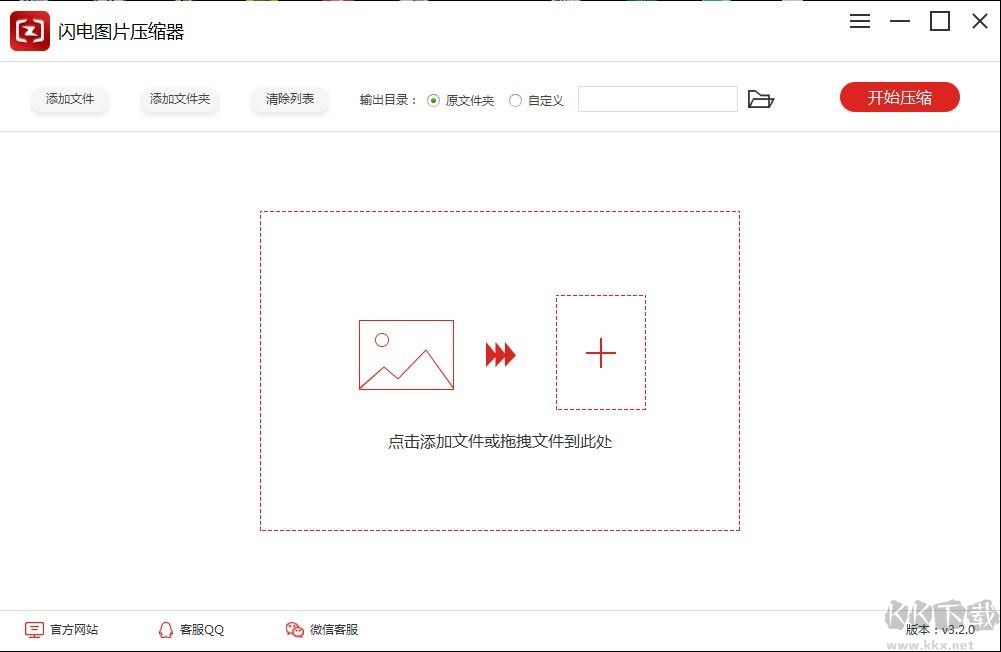Select the 原文件夹 output option
Image resolution: width=1001 pixels, height=652 pixels.
pos(434,100)
